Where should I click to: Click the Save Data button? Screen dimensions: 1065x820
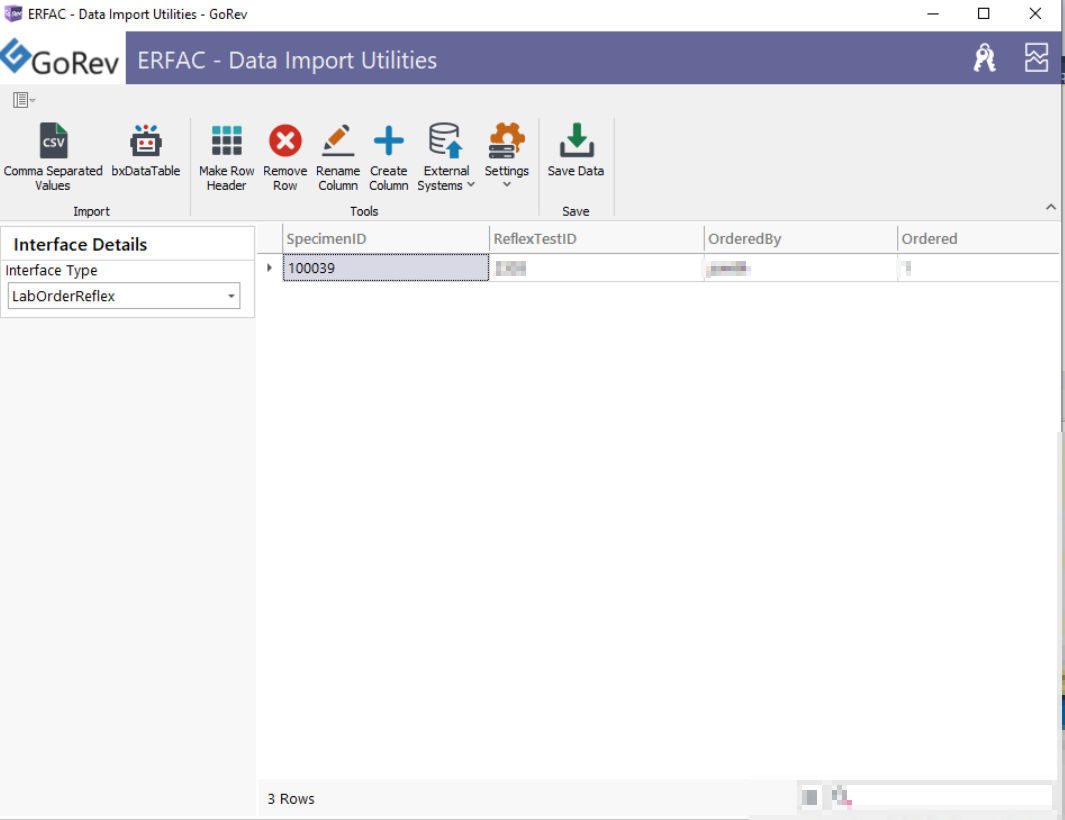(x=575, y=150)
